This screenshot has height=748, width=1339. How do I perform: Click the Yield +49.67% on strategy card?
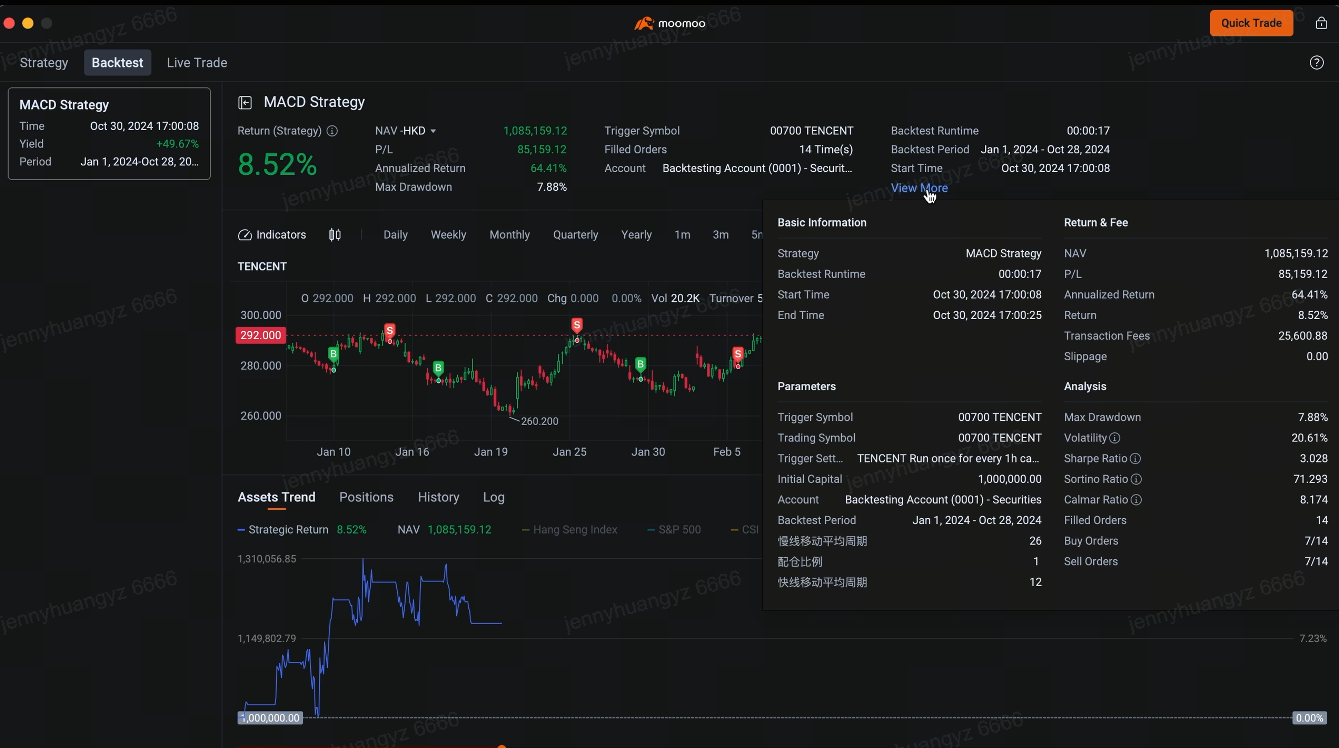(x=177, y=144)
